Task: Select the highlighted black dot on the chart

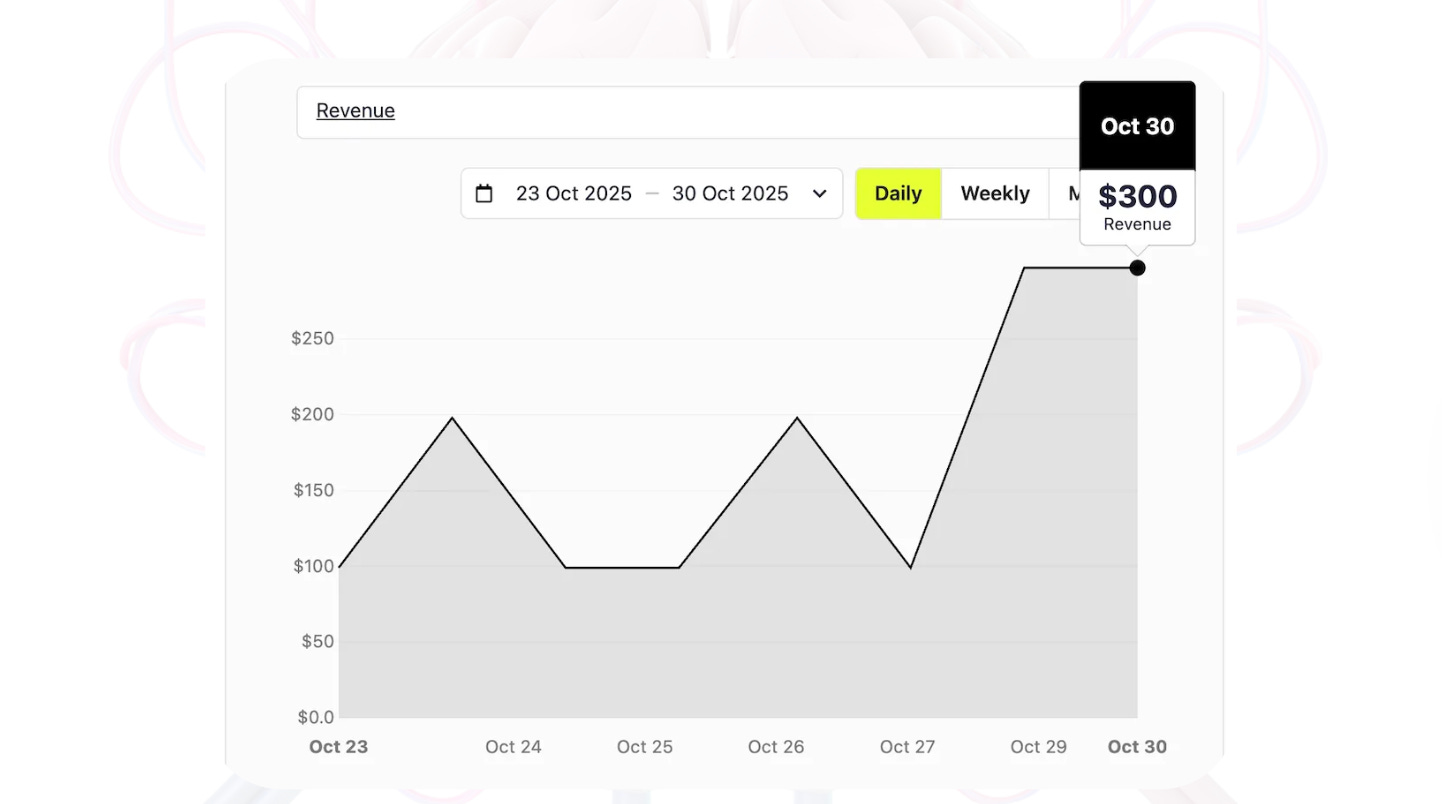Action: pos(1137,267)
